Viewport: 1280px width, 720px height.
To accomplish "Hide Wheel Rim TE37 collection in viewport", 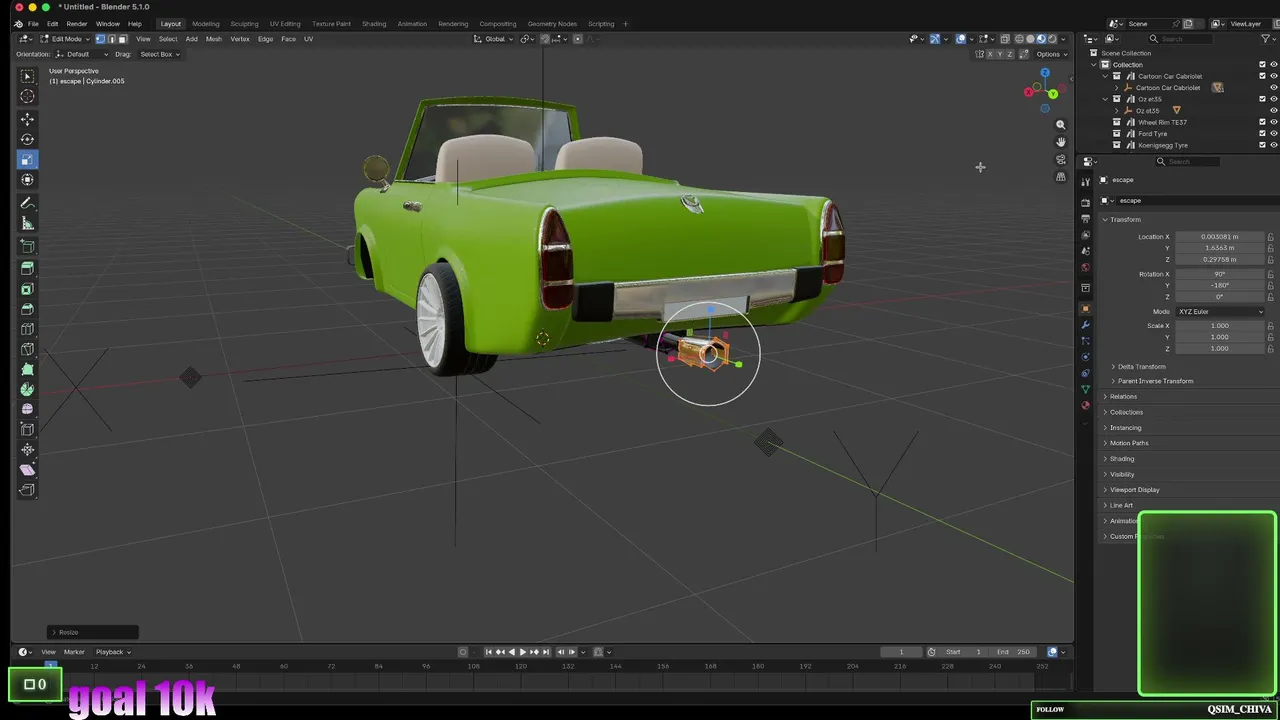I will [1273, 122].
